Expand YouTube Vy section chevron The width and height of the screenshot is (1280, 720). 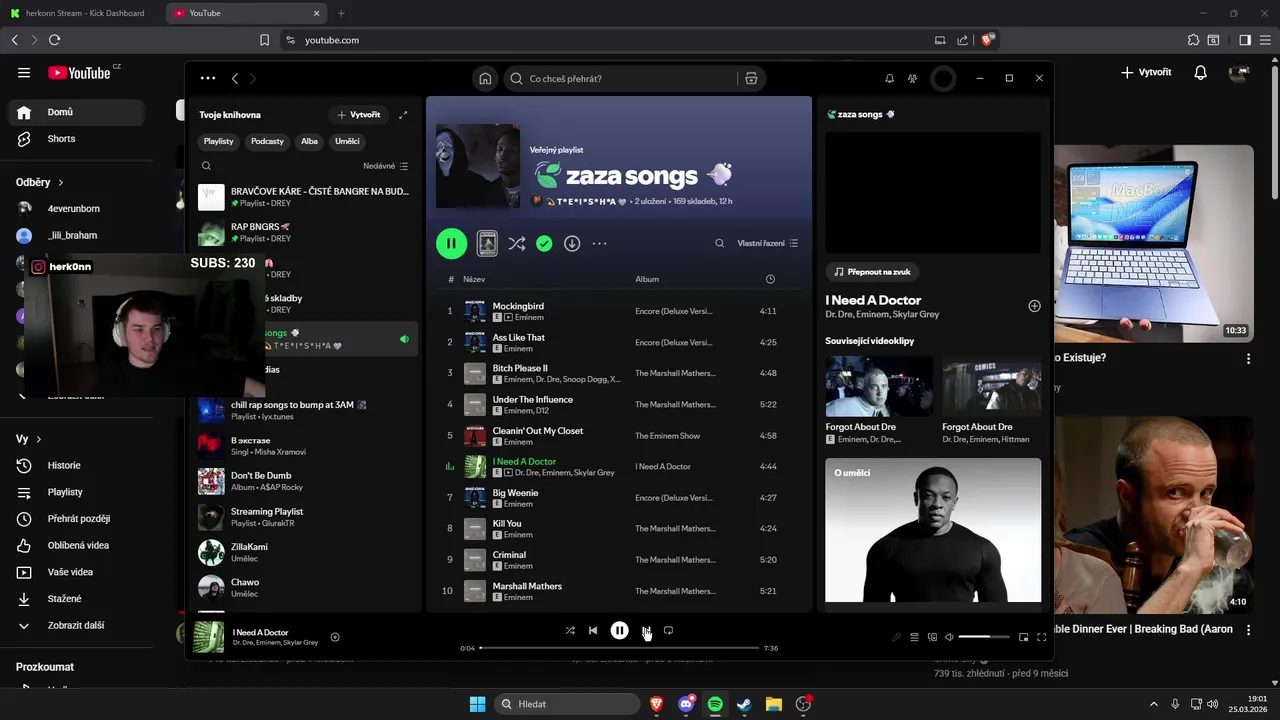(x=39, y=439)
